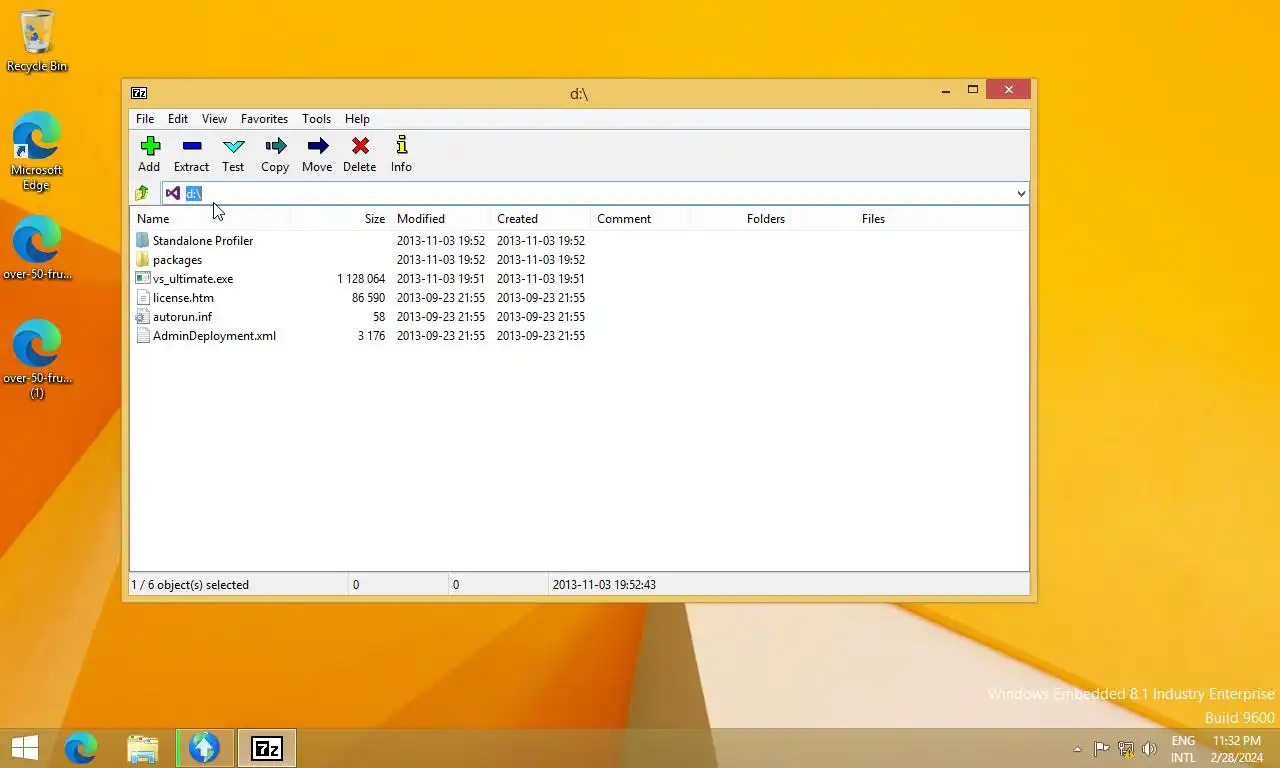The width and height of the screenshot is (1280, 768).
Task: Open the Help menu
Action: (x=357, y=118)
